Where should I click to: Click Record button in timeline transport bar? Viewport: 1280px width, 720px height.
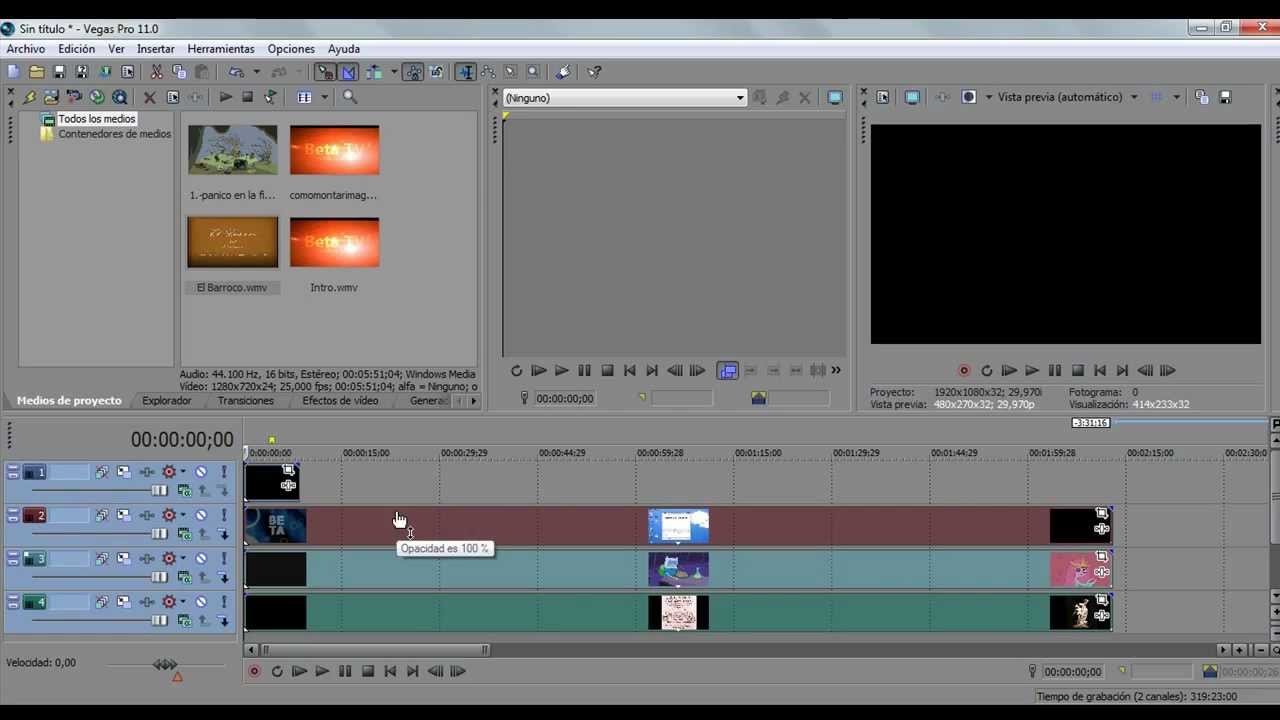(x=254, y=672)
